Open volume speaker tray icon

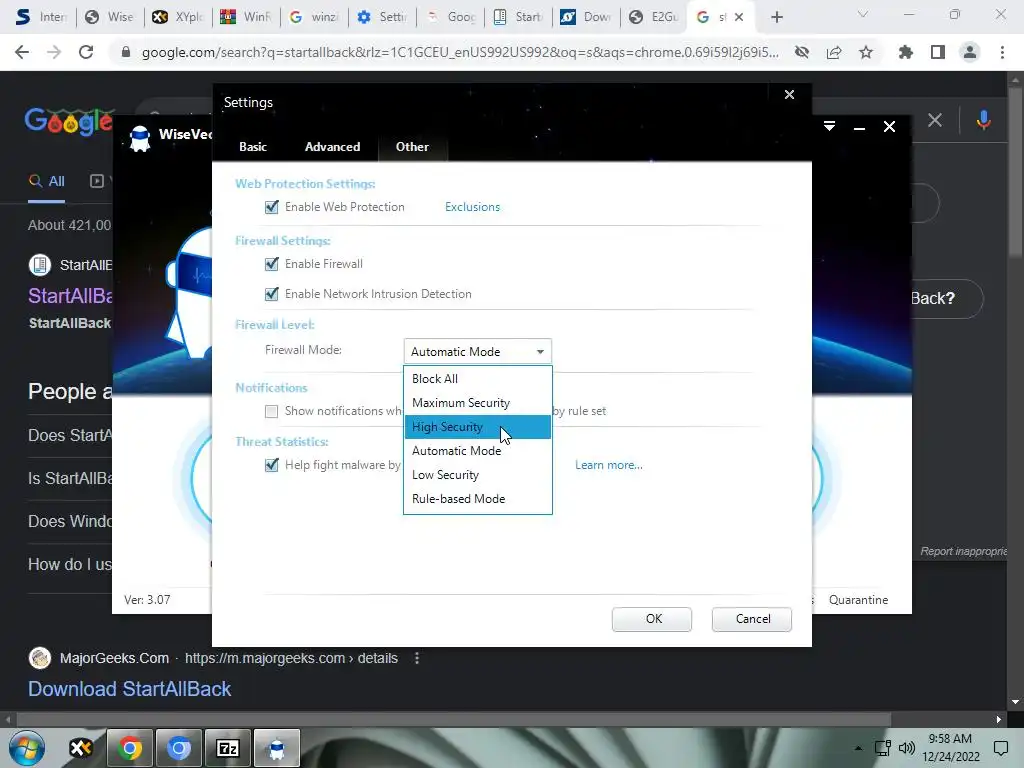point(906,748)
